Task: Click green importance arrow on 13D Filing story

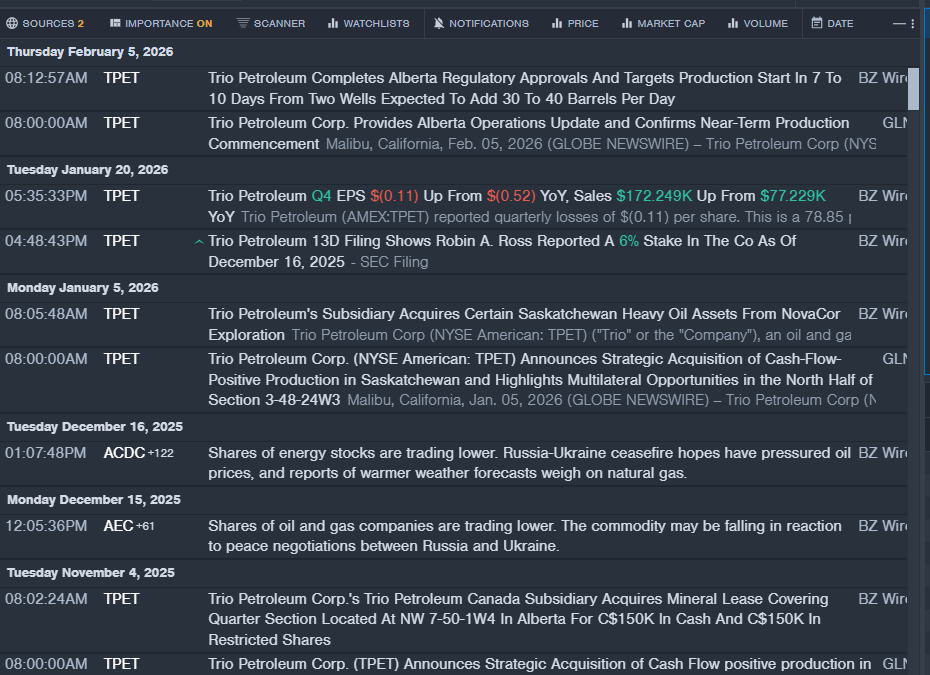Action: pos(198,242)
